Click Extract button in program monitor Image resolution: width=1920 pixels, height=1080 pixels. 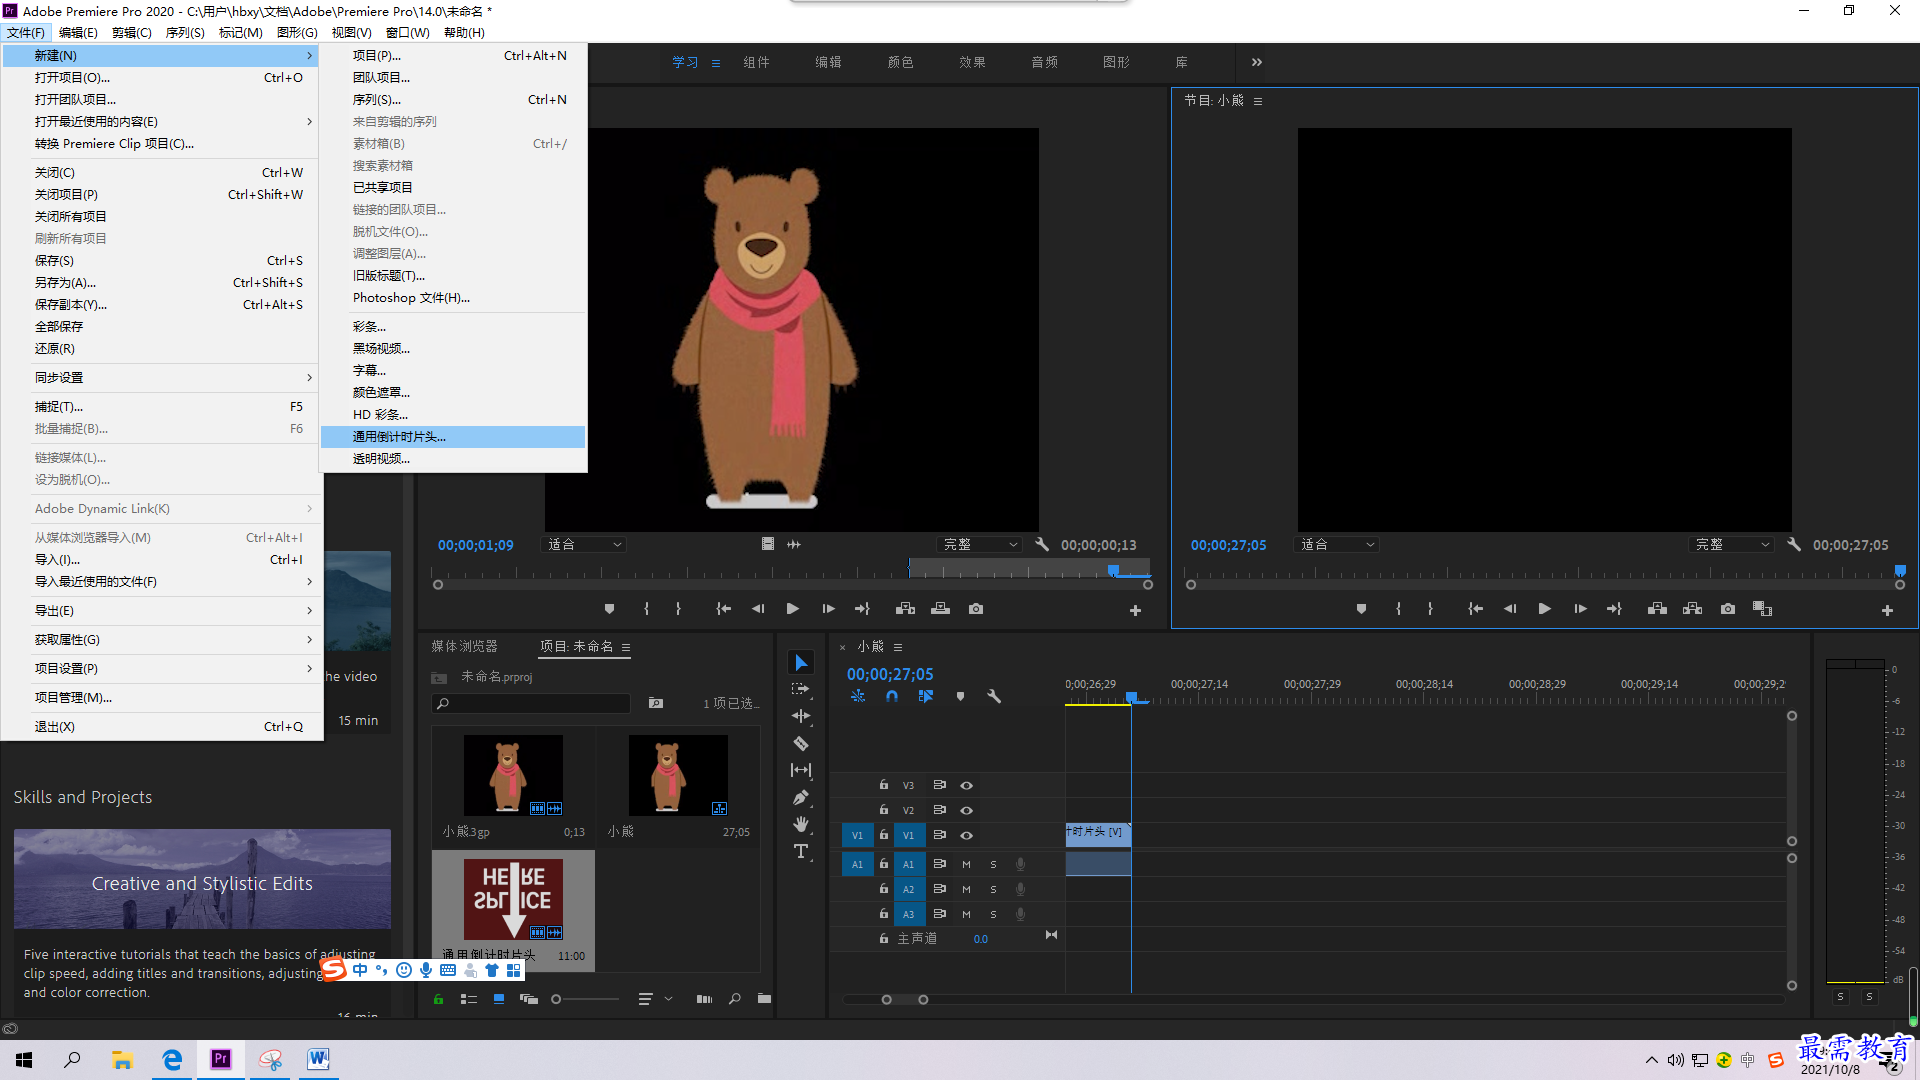pyautogui.click(x=1692, y=609)
